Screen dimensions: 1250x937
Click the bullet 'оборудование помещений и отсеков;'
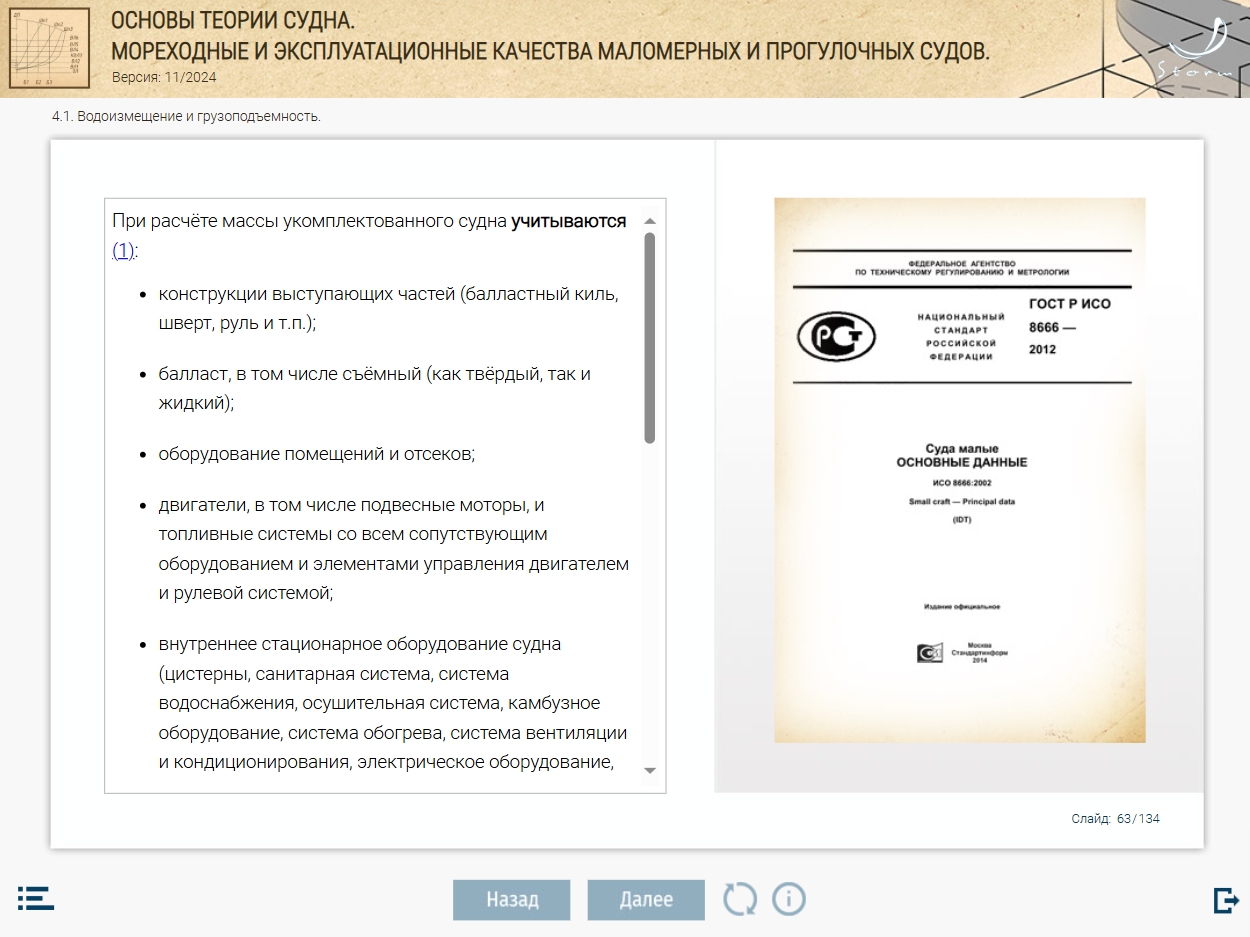point(317,453)
